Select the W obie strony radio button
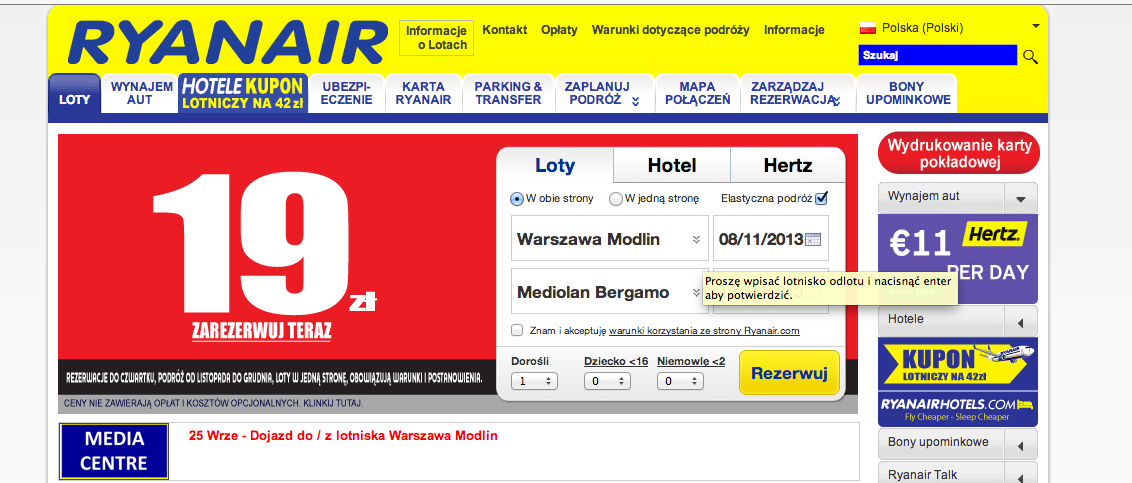This screenshot has width=1132, height=483. coord(517,199)
